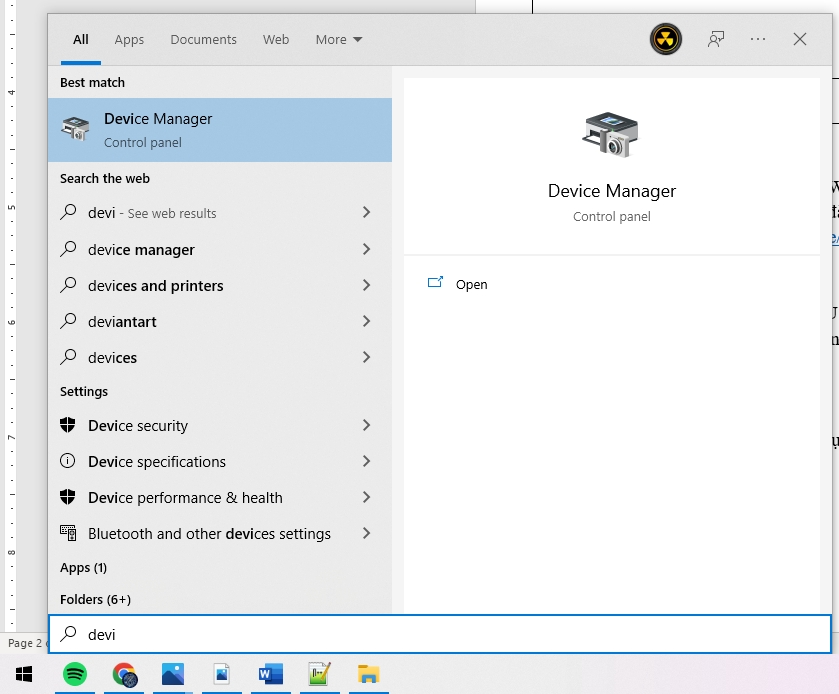Expand the More filter dropdown

tap(339, 40)
